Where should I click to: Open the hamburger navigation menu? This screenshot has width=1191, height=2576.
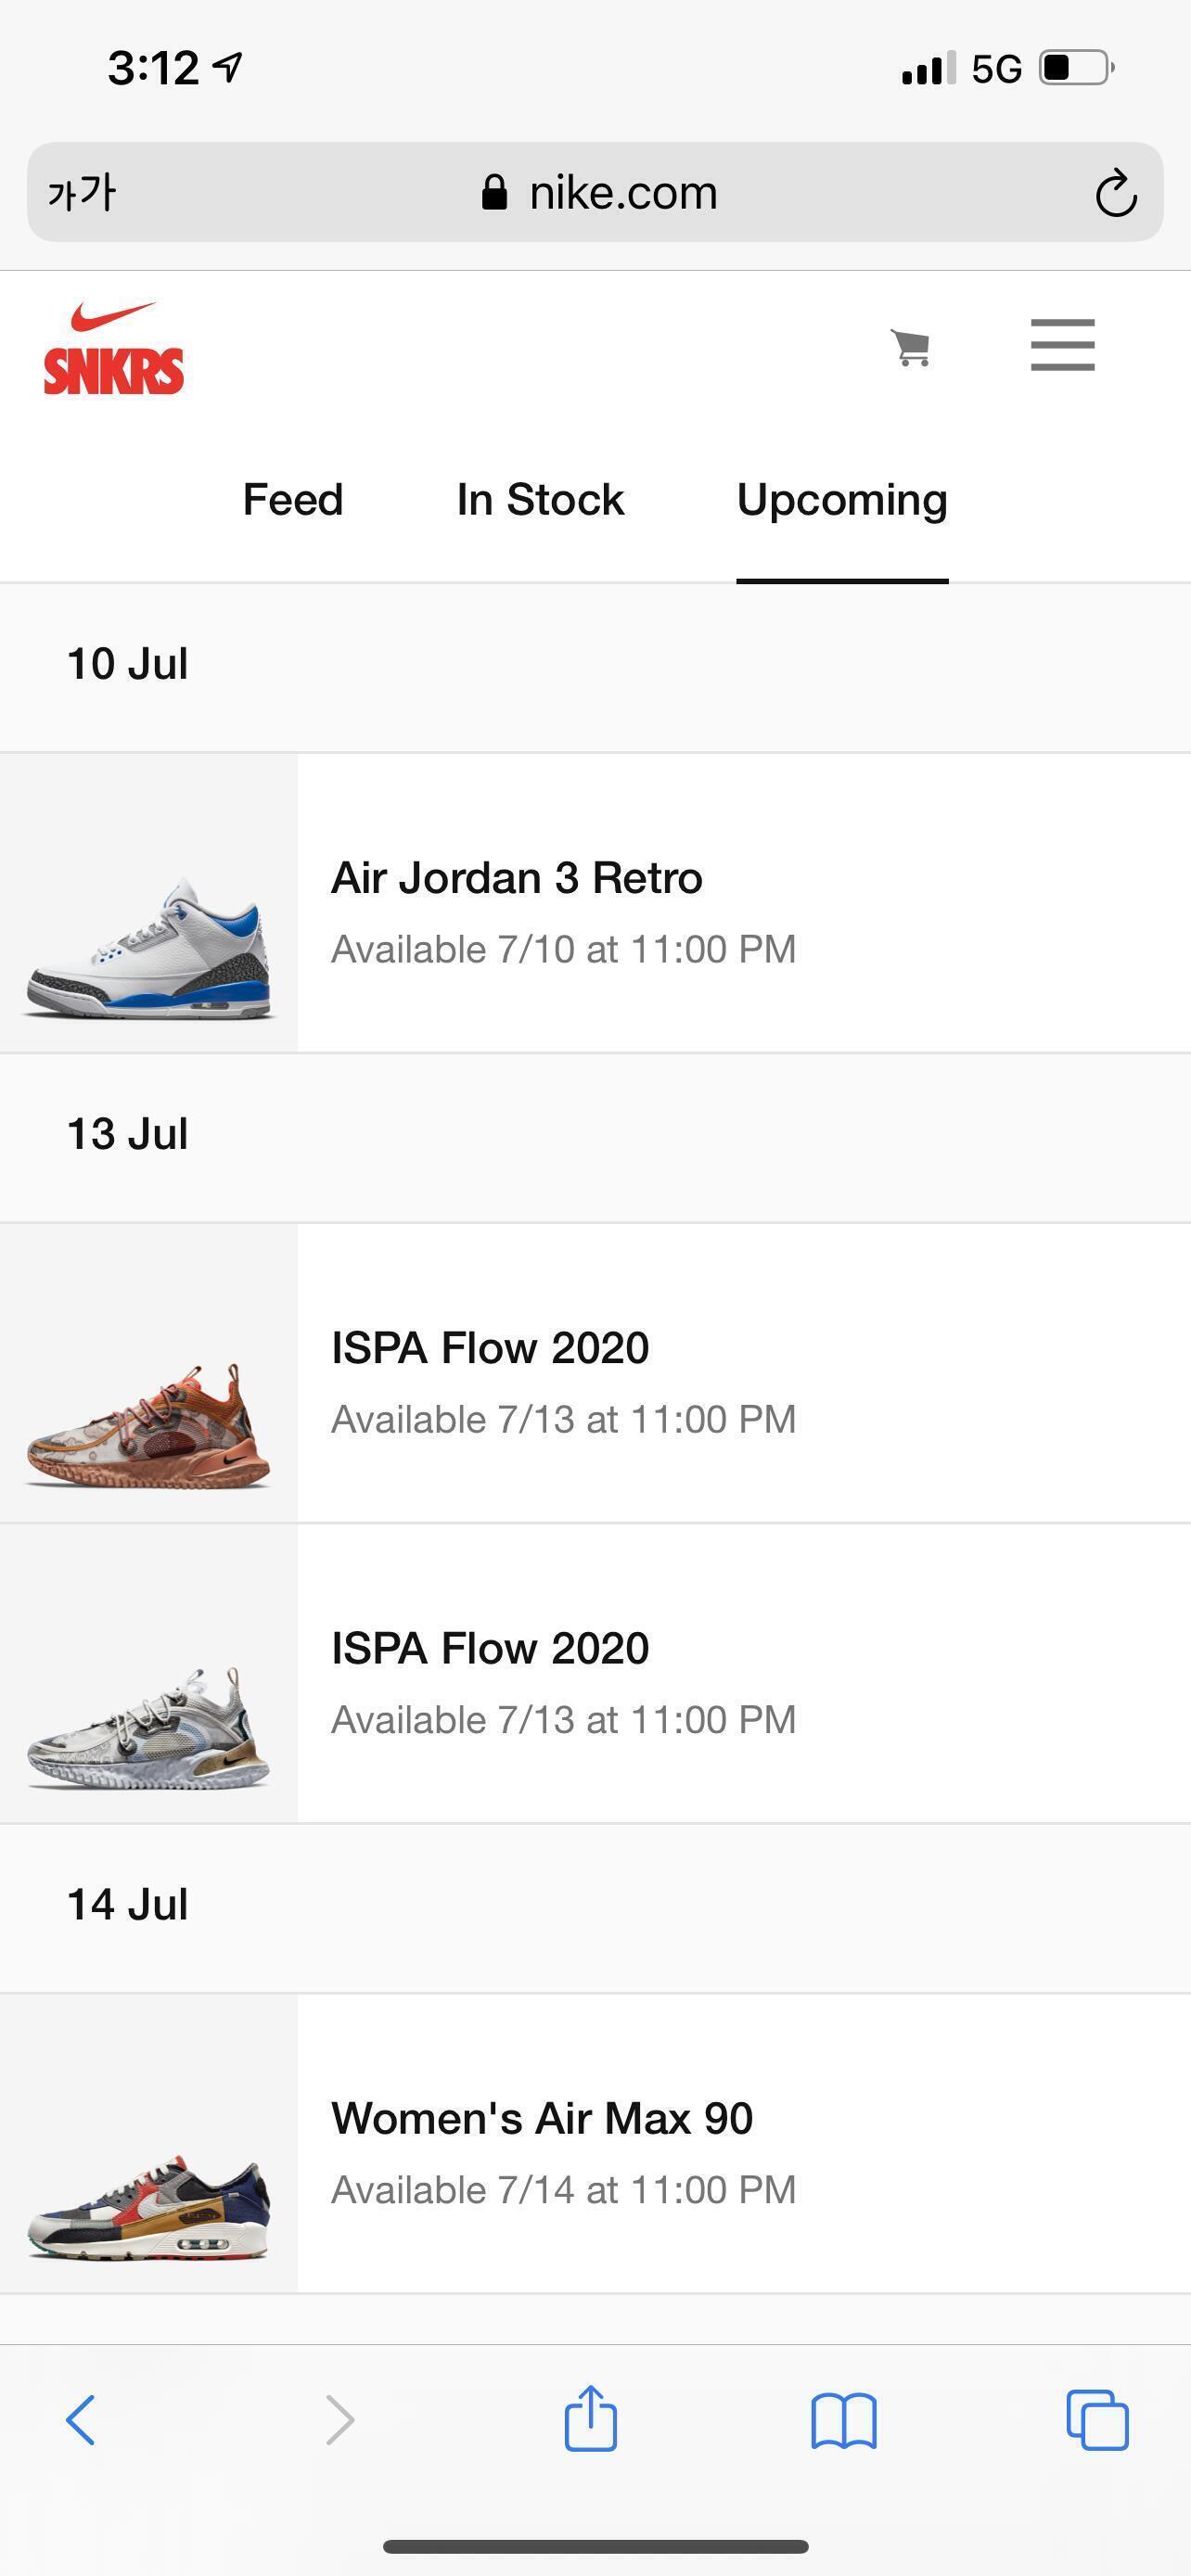[x=1062, y=345]
